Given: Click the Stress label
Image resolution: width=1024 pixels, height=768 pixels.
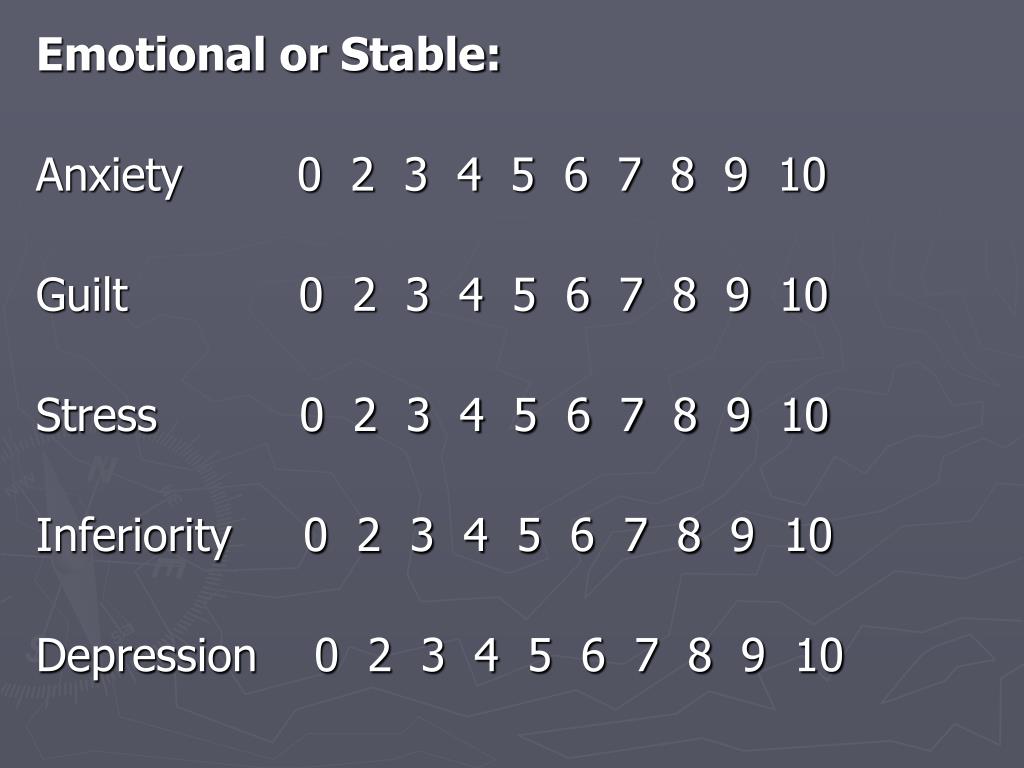Looking at the screenshot, I should (97, 415).
